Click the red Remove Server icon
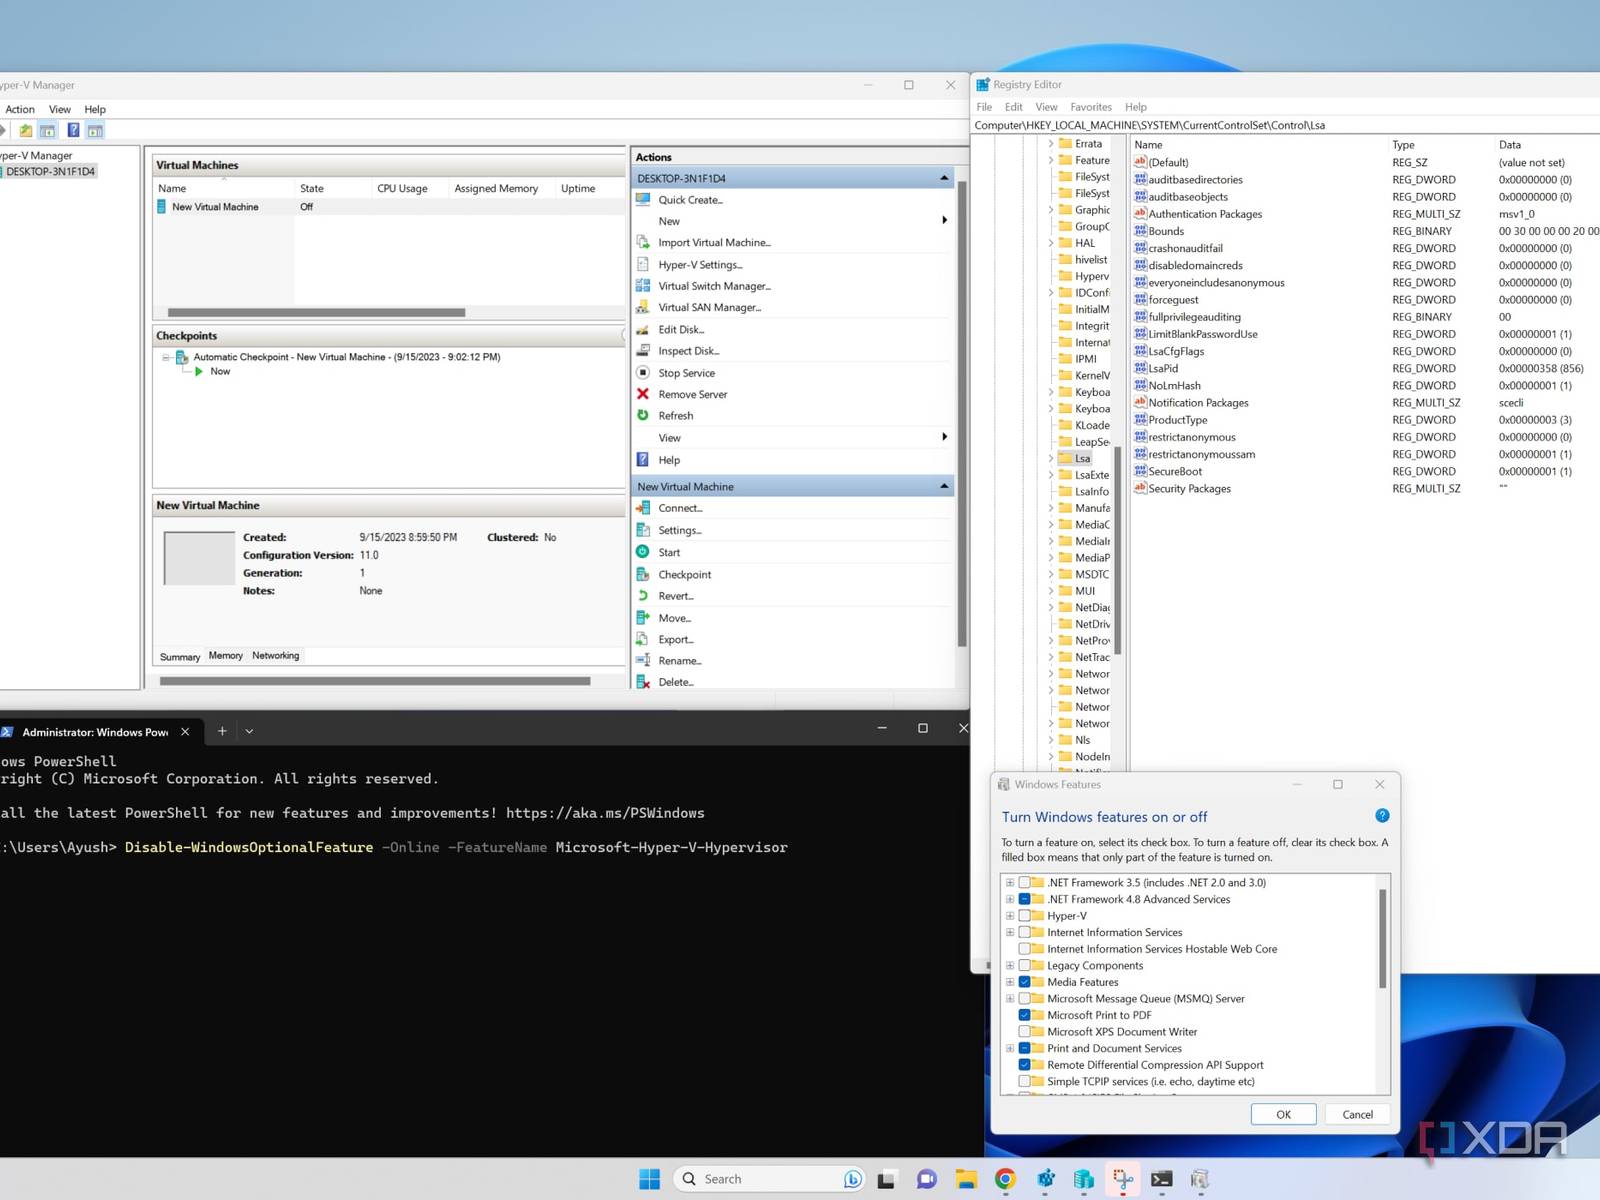Viewport: 1600px width, 1200px height. tap(643, 394)
